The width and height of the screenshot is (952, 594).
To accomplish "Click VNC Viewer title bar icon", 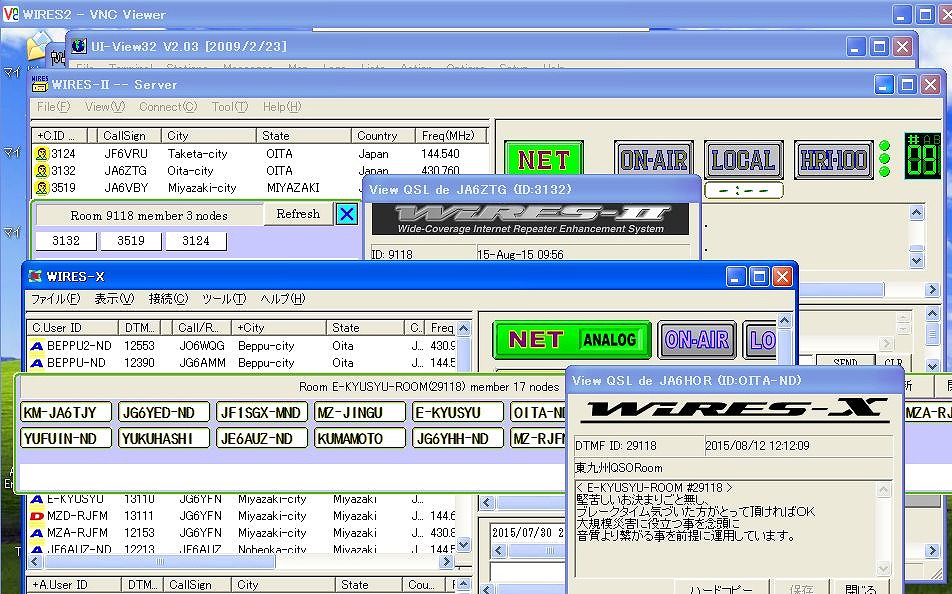I will [x=10, y=13].
